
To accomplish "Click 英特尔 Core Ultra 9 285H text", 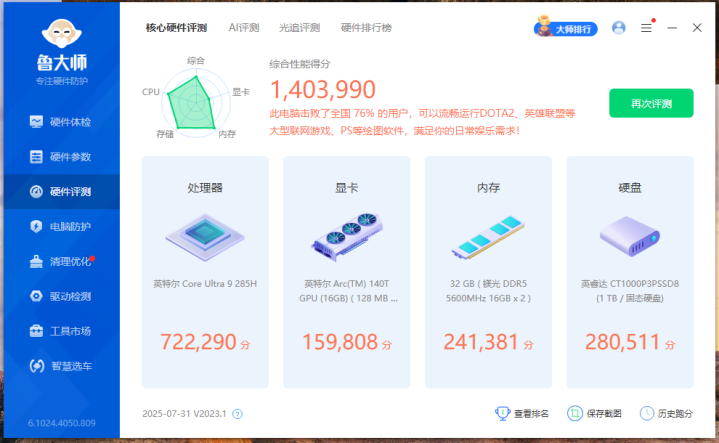I will pyautogui.click(x=205, y=284).
